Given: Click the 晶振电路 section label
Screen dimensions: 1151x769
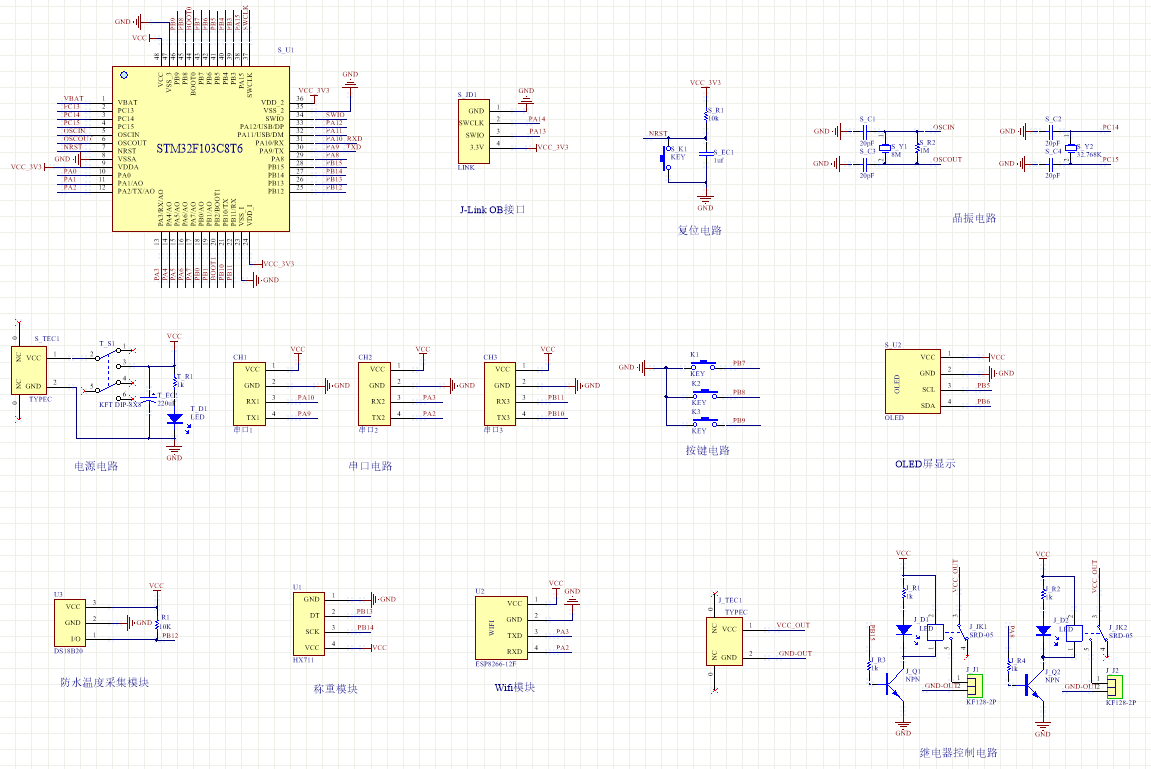Looking at the screenshot, I should pyautogui.click(x=974, y=218).
